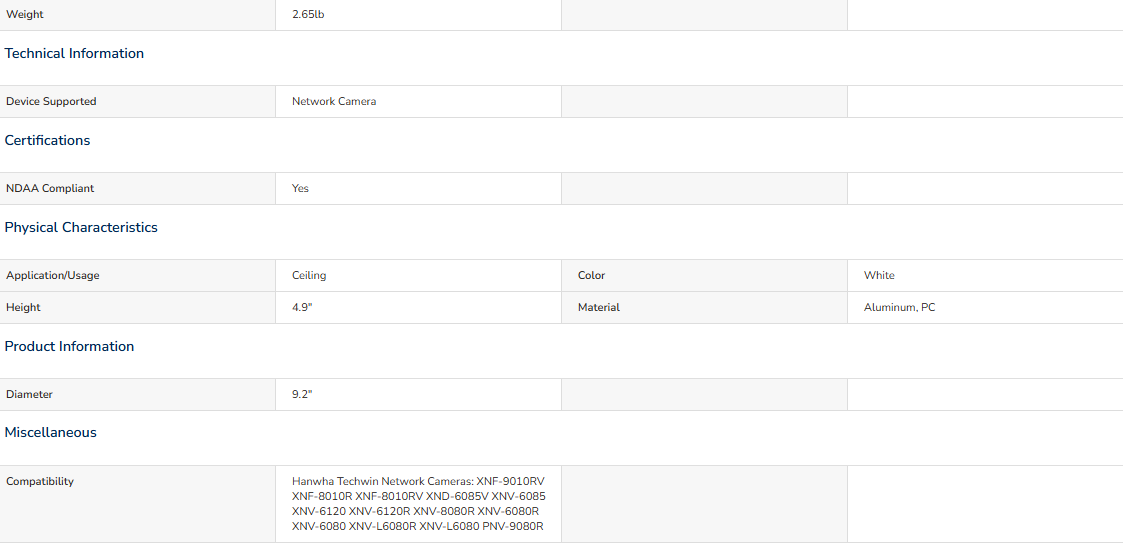Click the Application/Usage label
This screenshot has height=547, width=1123.
pos(53,276)
